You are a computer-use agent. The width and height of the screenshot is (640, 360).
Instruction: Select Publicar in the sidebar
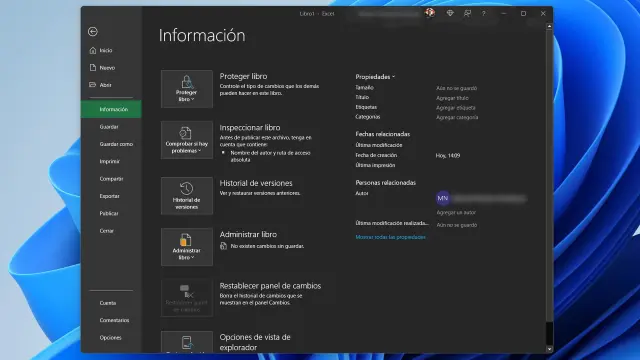111,213
